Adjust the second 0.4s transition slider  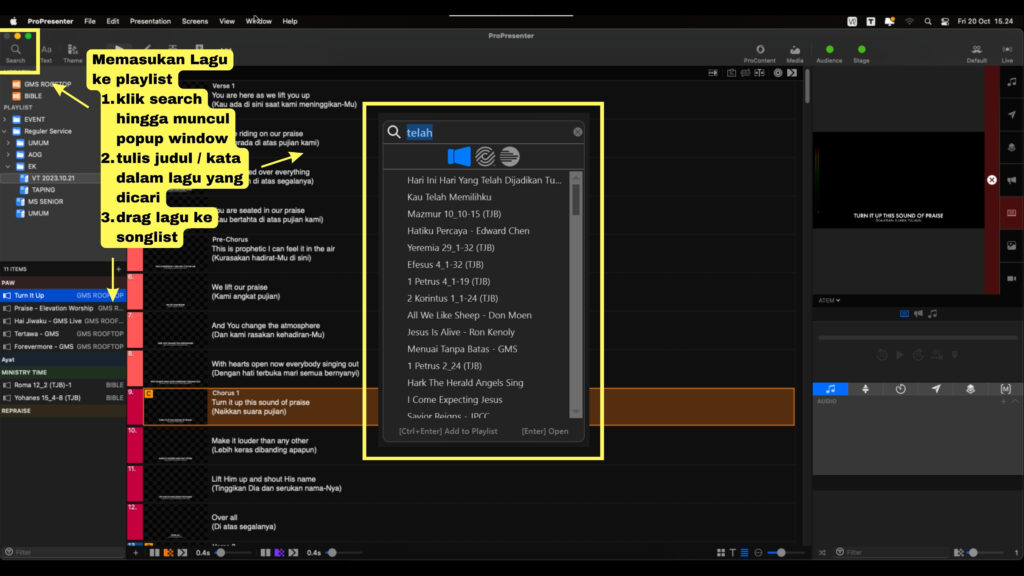click(x=345, y=552)
